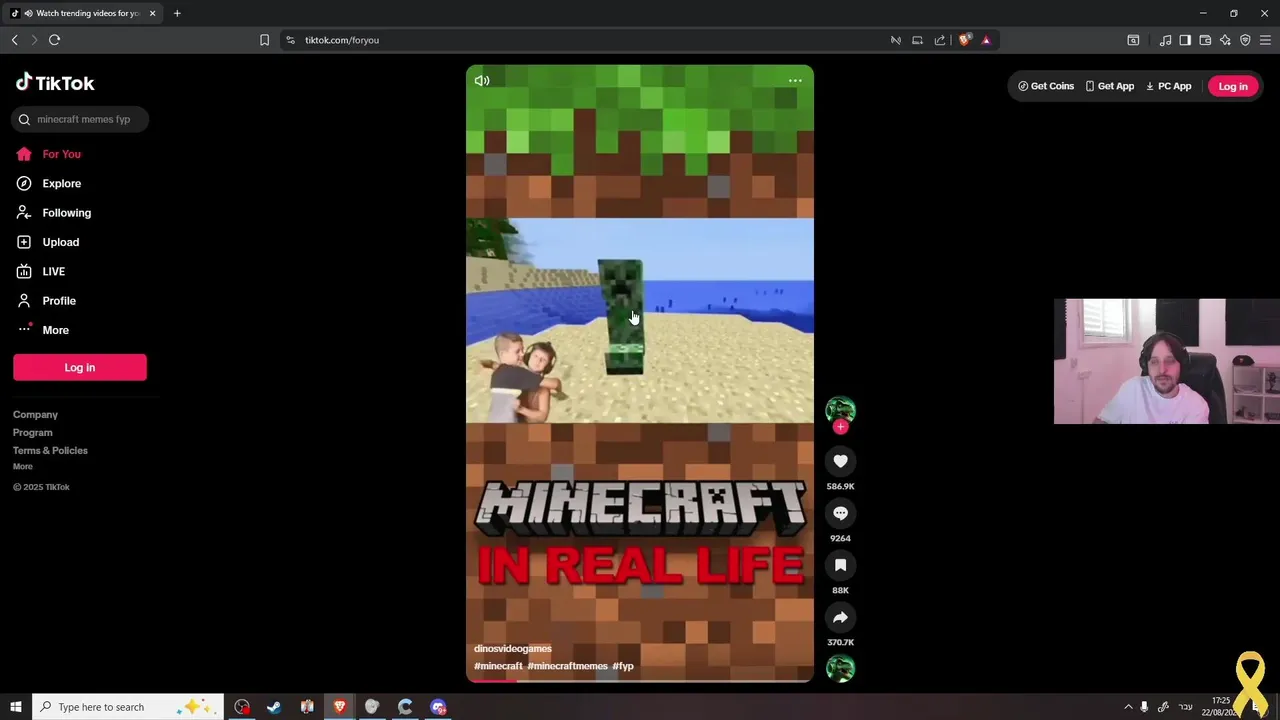The height and width of the screenshot is (720, 1280).
Task: Open the share icon in address bar
Action: (940, 40)
